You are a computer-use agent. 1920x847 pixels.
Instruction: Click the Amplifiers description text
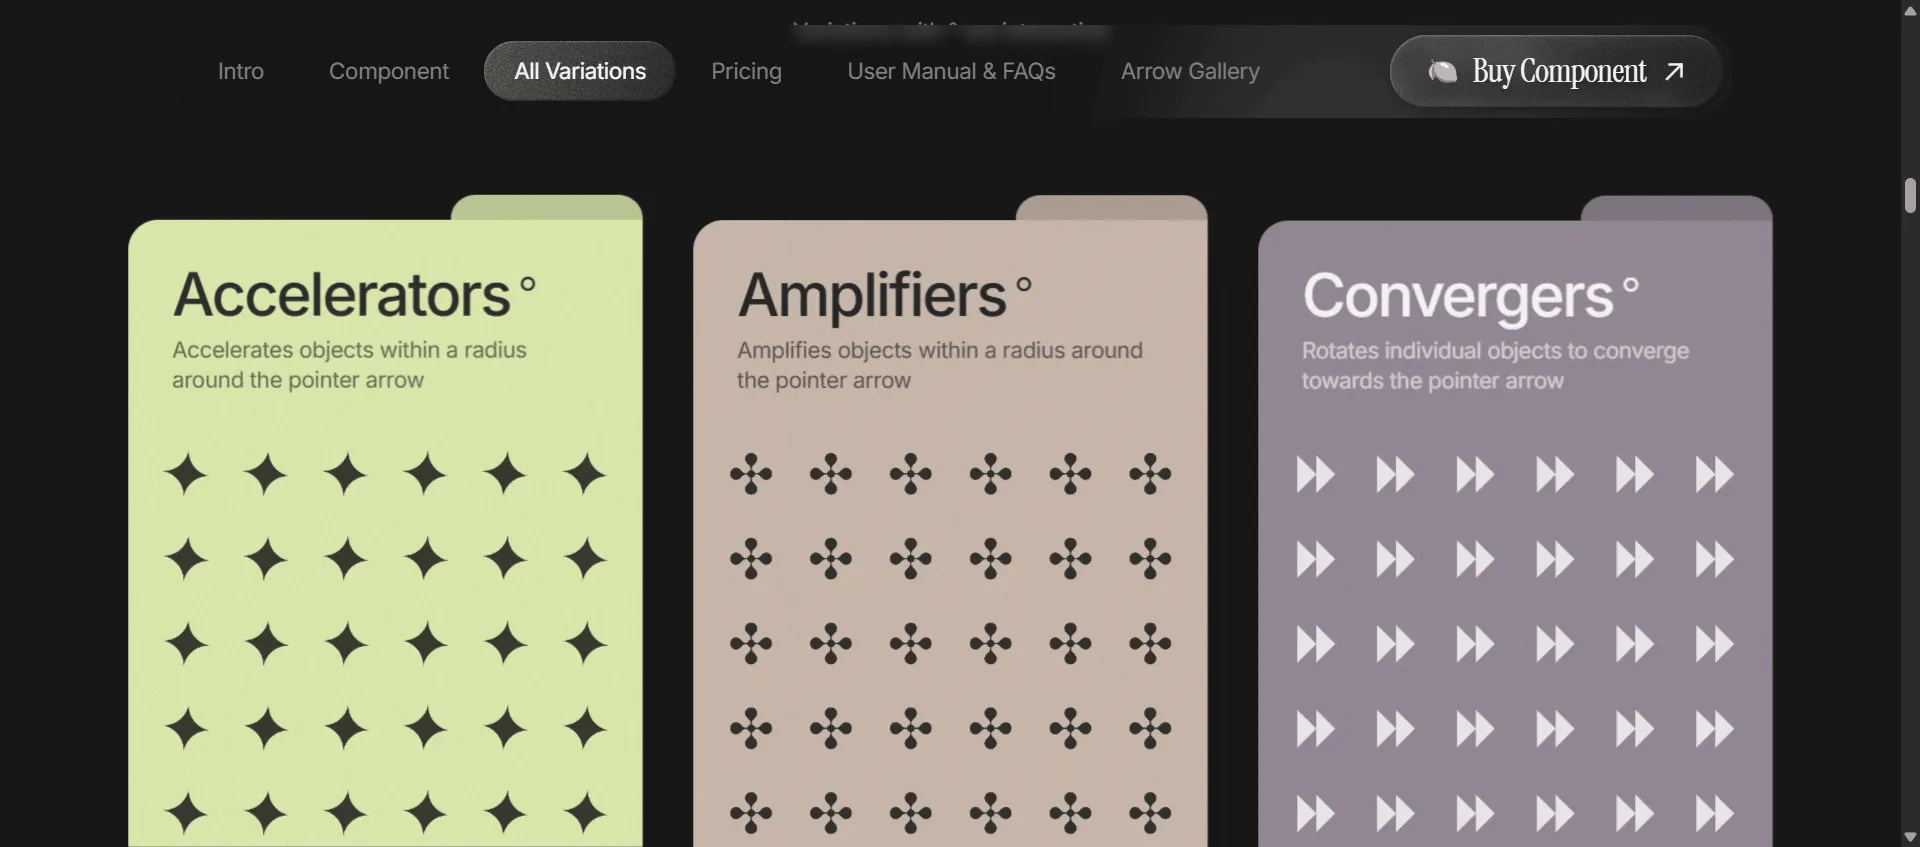[939, 365]
